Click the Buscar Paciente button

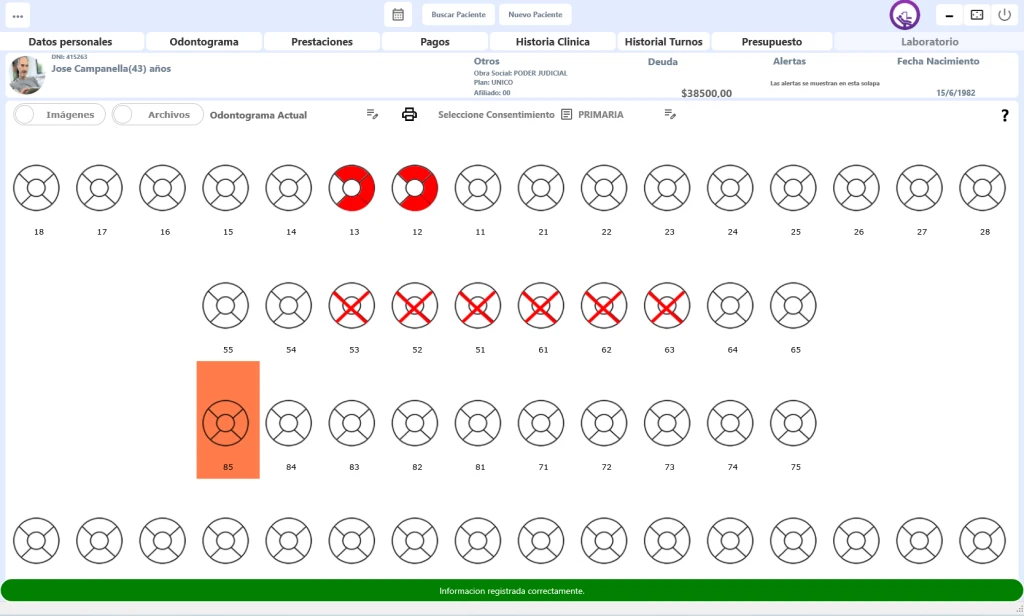458,15
